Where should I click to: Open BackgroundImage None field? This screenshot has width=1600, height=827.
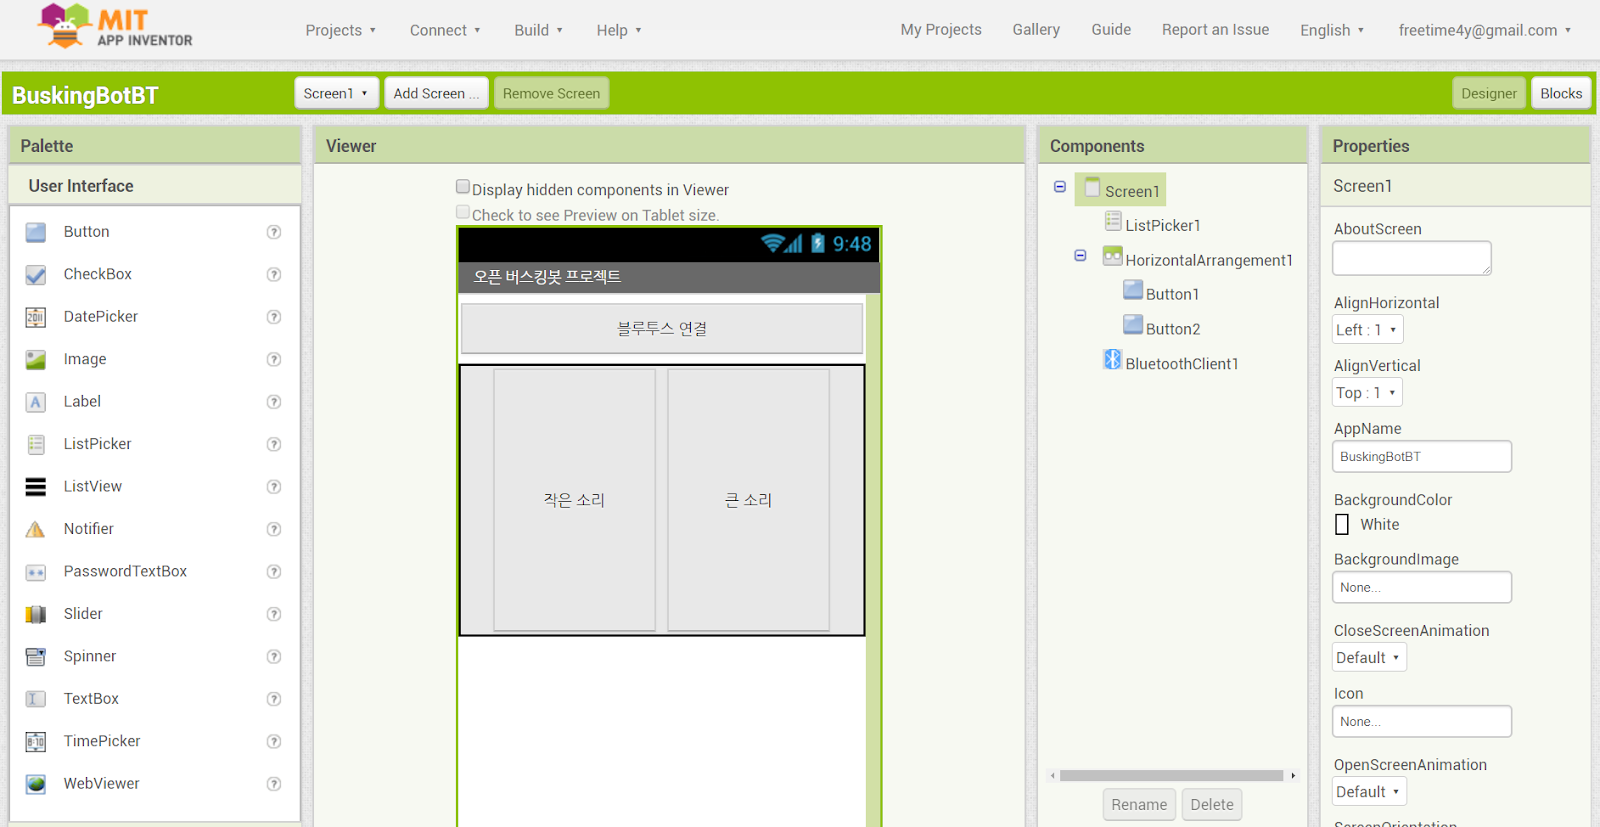1422,587
